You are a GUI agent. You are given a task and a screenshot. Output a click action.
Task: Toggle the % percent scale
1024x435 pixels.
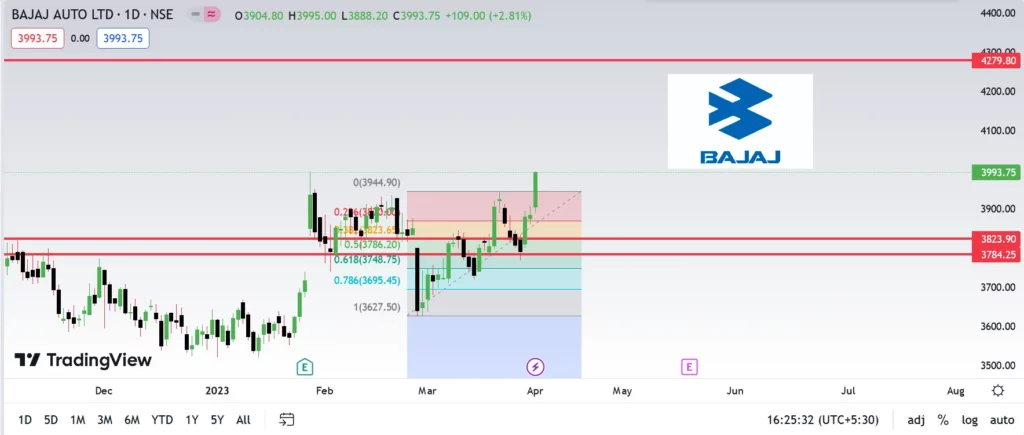tap(943, 419)
